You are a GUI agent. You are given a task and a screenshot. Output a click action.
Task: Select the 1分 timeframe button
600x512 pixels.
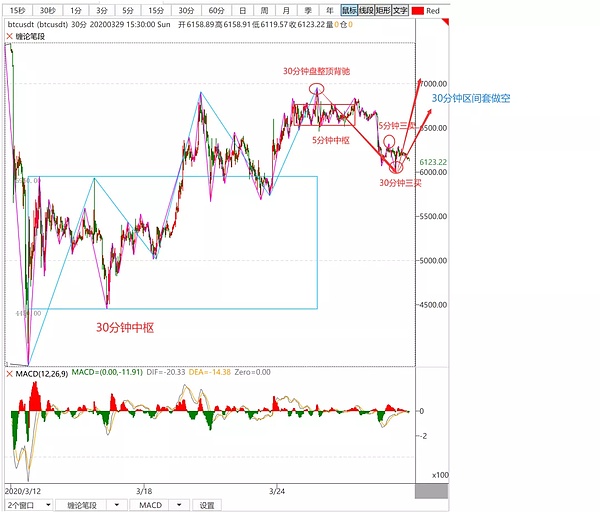click(77, 11)
